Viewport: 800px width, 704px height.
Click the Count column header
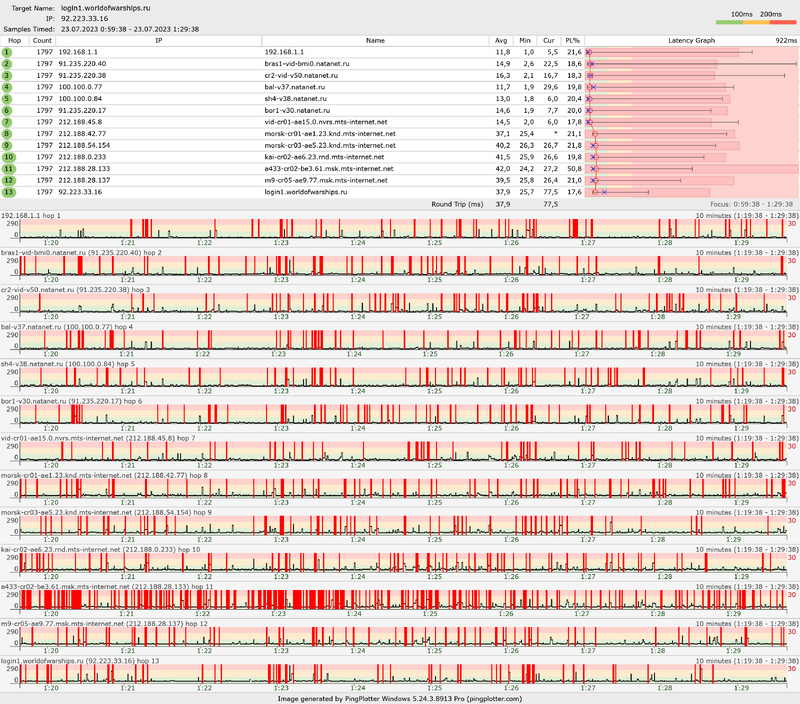pyautogui.click(x=42, y=40)
